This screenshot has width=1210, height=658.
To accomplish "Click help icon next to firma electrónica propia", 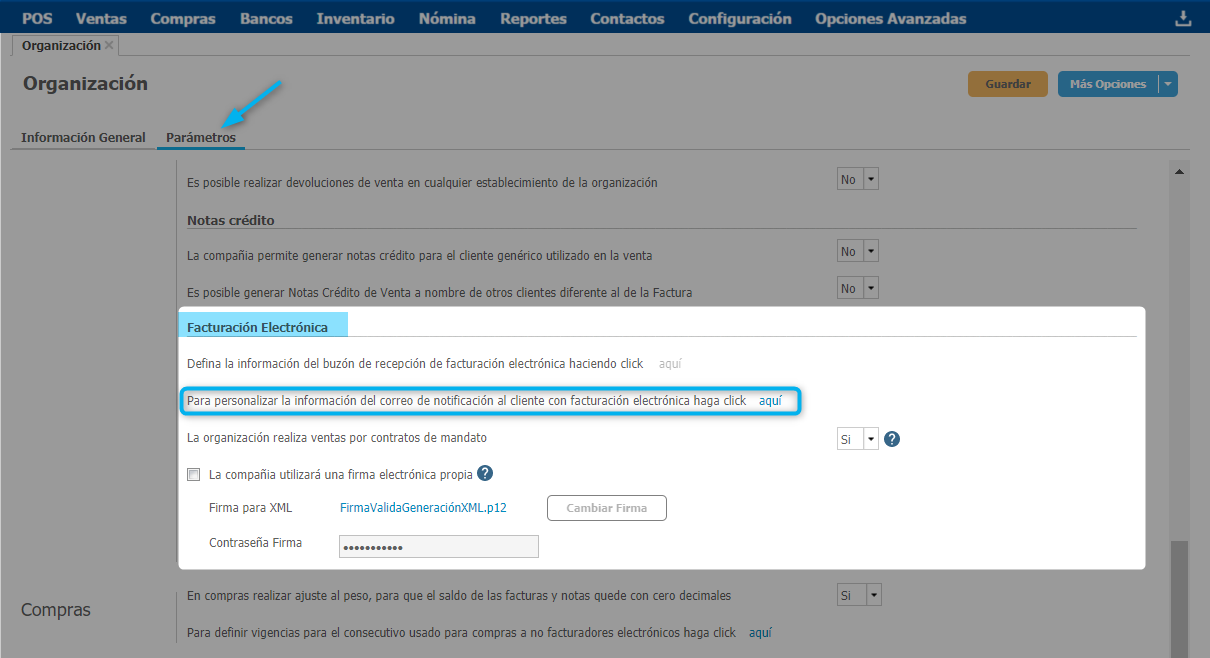I will [x=486, y=474].
